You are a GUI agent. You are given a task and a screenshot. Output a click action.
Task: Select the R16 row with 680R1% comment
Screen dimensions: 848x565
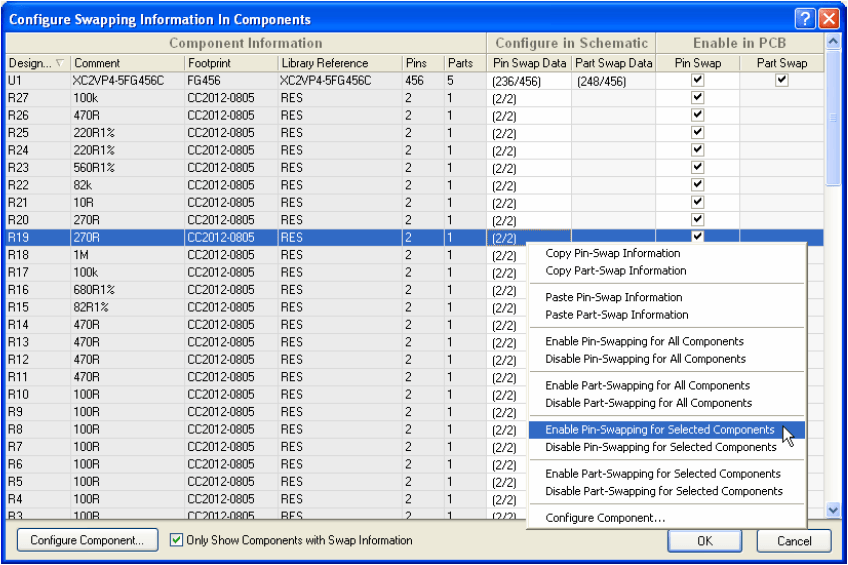click(415, 290)
